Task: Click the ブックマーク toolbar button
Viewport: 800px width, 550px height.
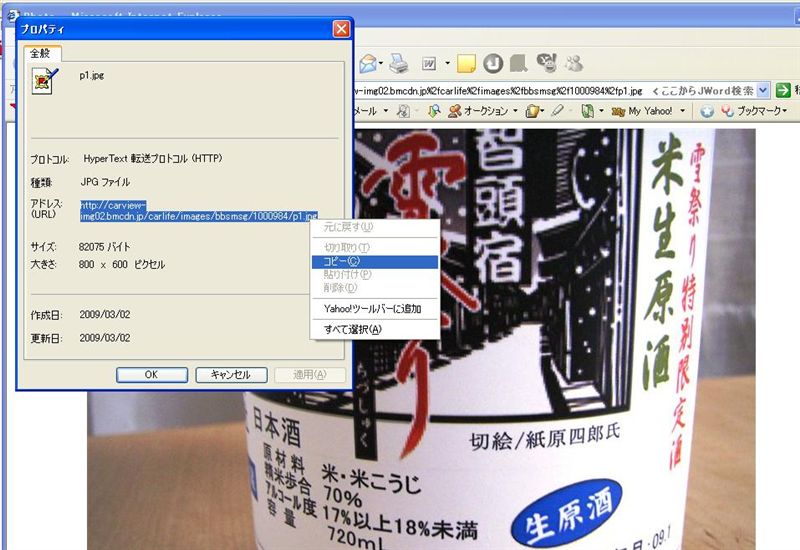Action: [x=755, y=111]
